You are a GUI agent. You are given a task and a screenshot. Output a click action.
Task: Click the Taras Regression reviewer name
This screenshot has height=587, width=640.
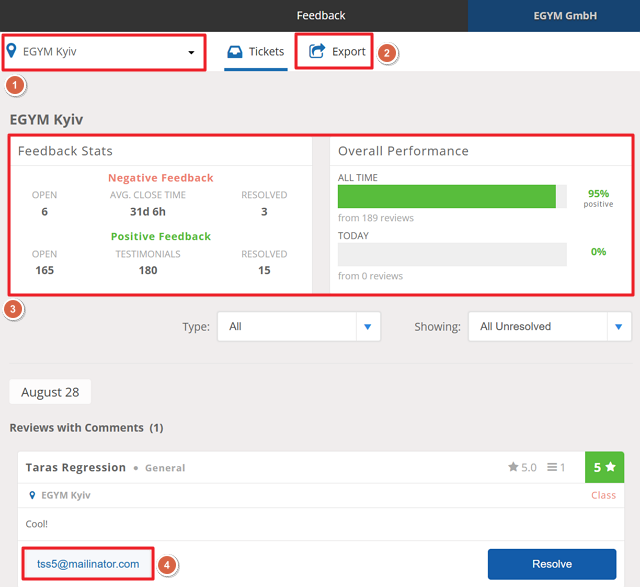75,467
